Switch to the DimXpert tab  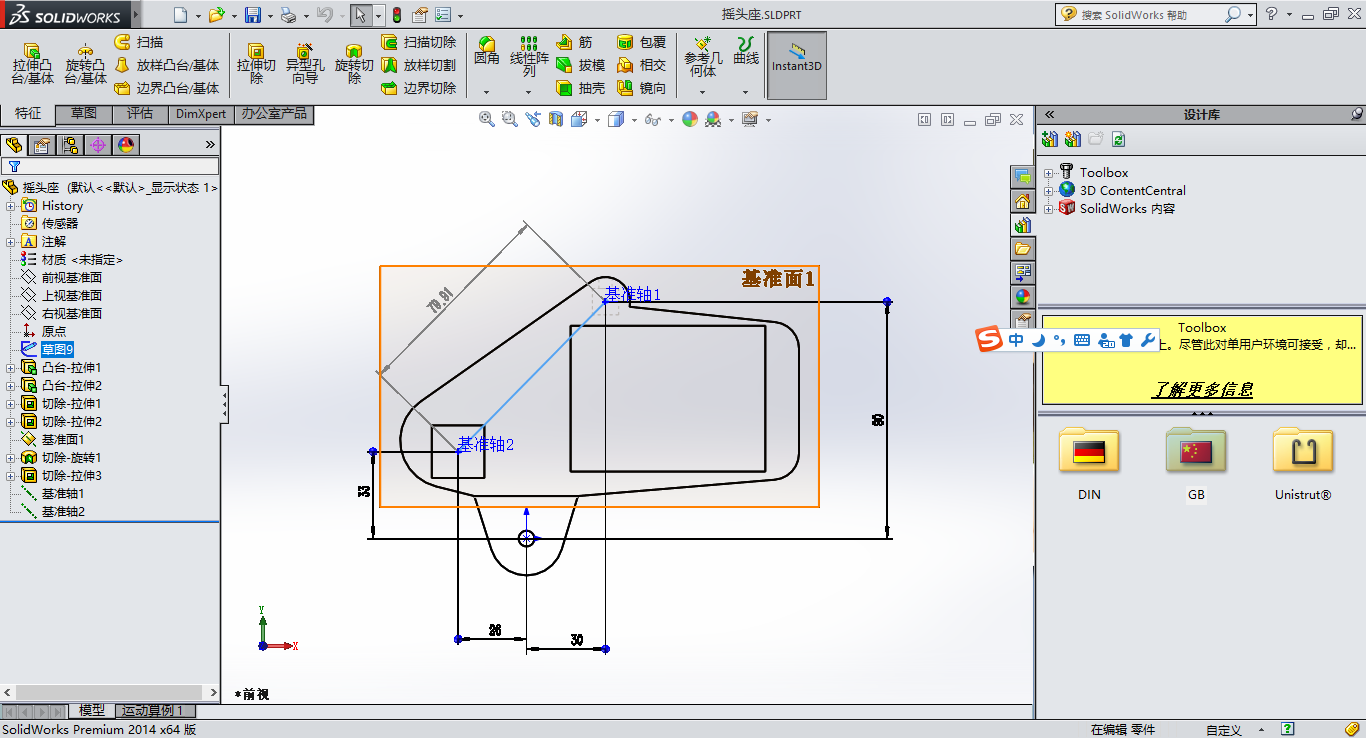(x=201, y=114)
